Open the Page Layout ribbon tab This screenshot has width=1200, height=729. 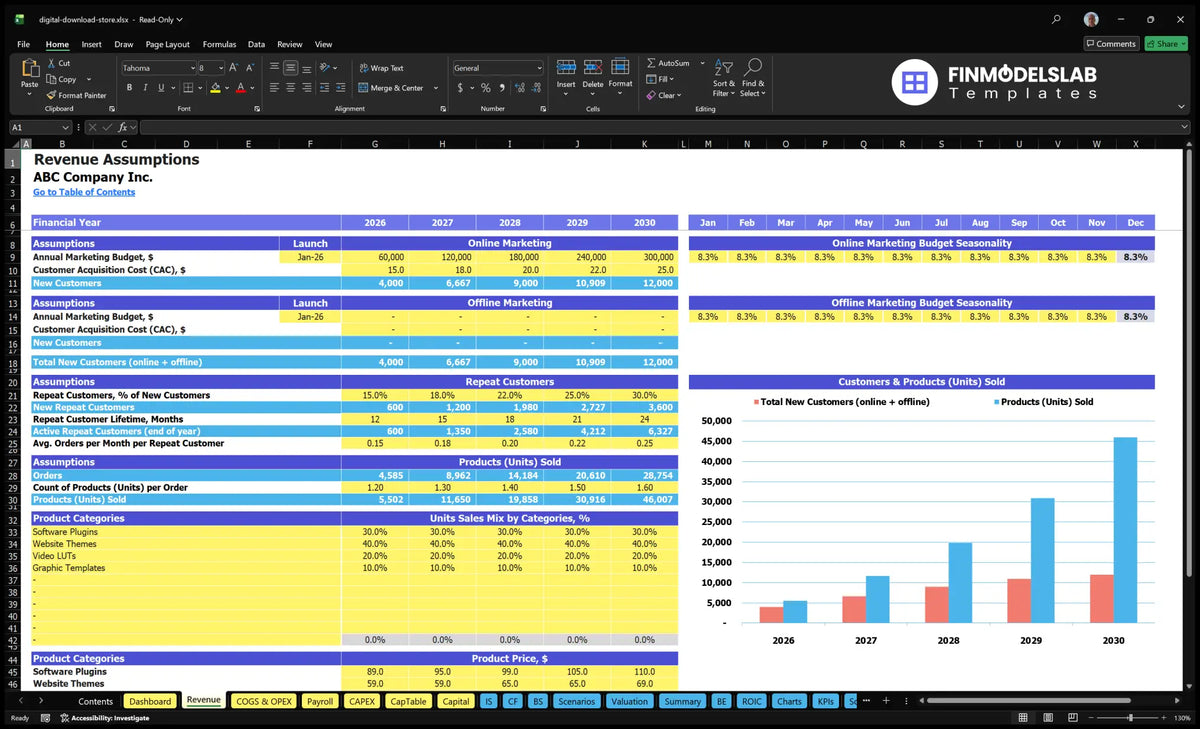tap(167, 44)
